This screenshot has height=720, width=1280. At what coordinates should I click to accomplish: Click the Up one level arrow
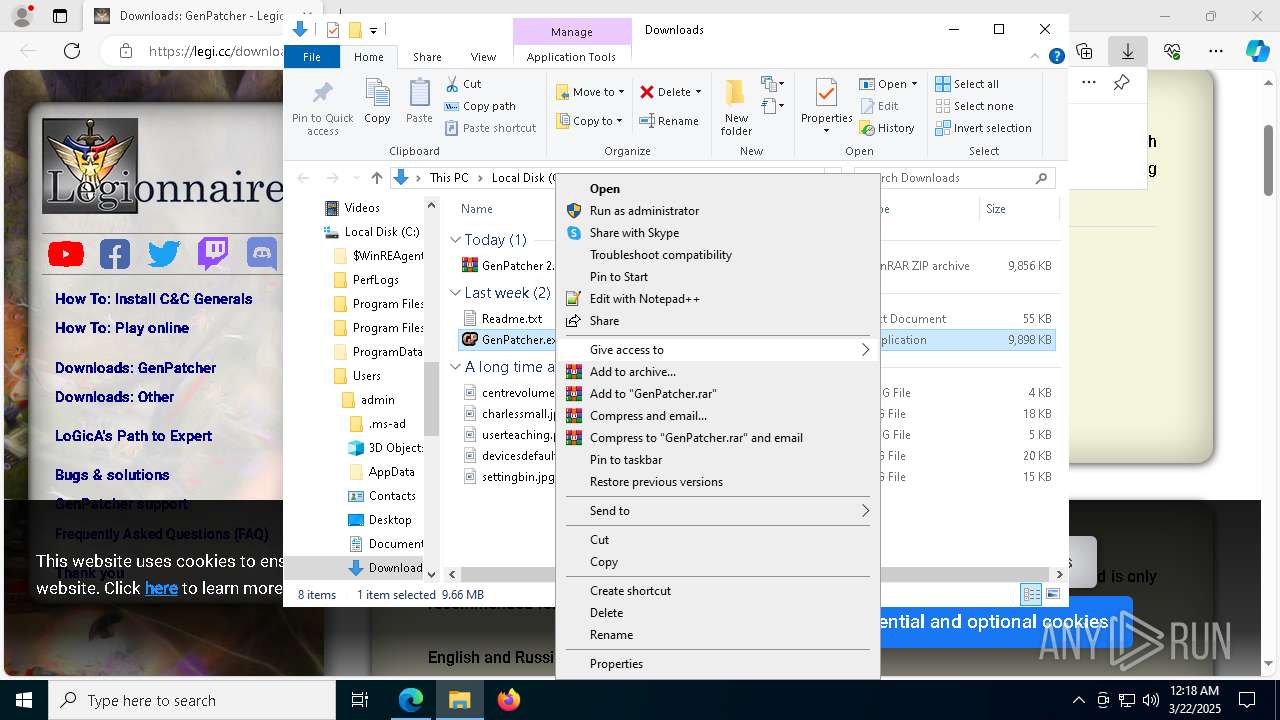pyautogui.click(x=376, y=178)
